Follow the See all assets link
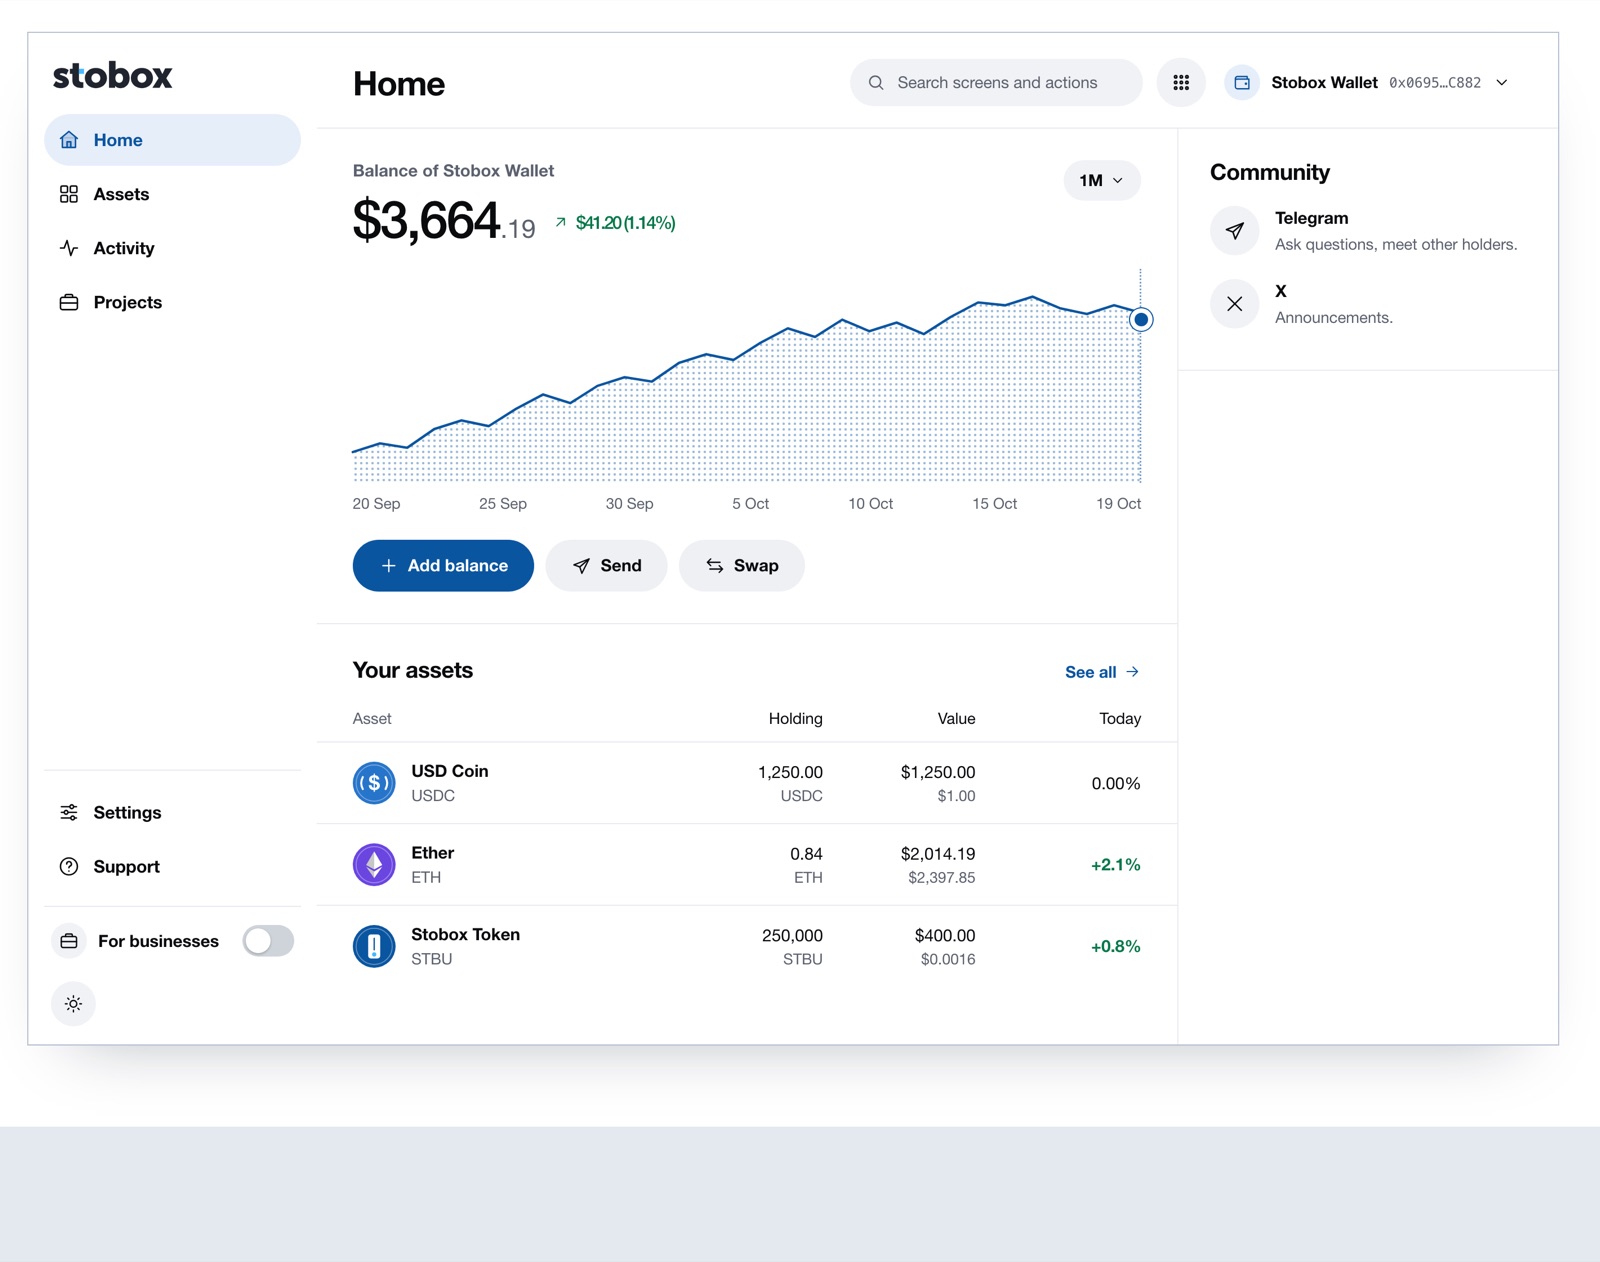This screenshot has height=1262, width=1600. (x=1102, y=672)
